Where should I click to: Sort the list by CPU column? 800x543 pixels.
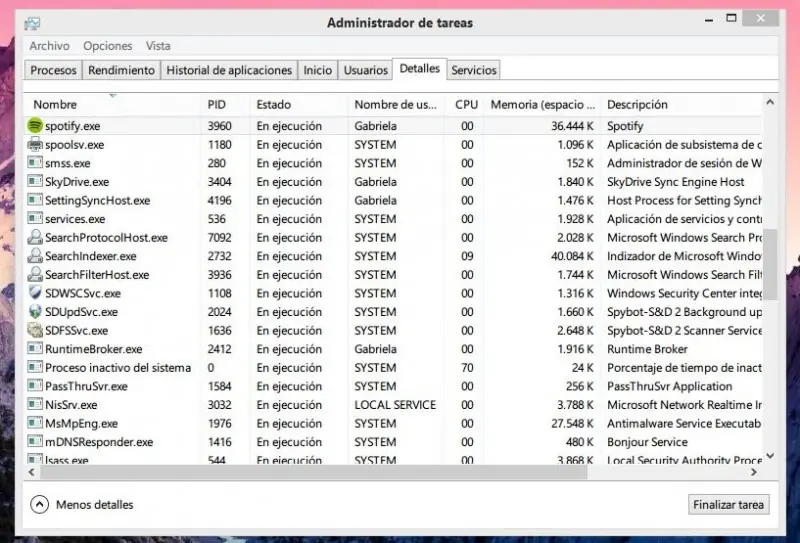pos(466,105)
